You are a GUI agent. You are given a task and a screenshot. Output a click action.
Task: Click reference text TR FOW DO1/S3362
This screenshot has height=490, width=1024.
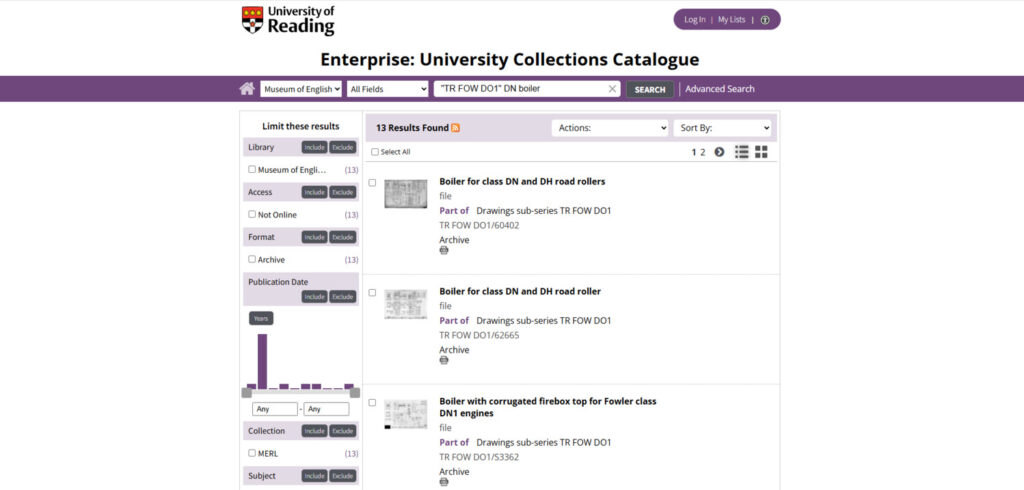point(479,457)
